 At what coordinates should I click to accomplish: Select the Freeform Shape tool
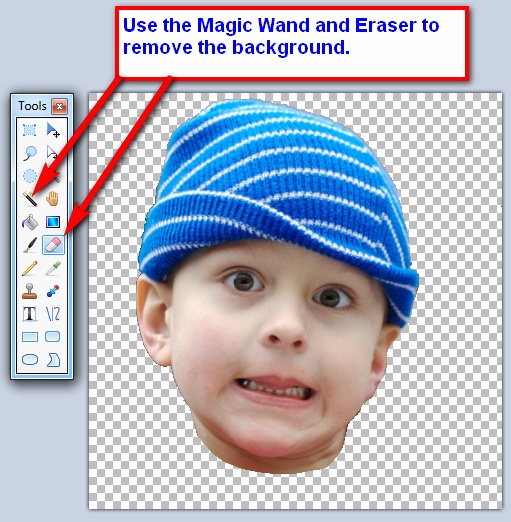(53, 360)
